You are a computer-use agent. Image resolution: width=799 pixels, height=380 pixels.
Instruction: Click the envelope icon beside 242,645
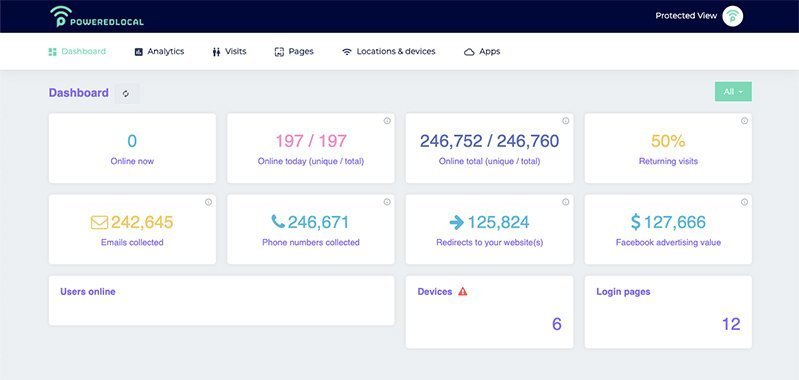[99, 223]
